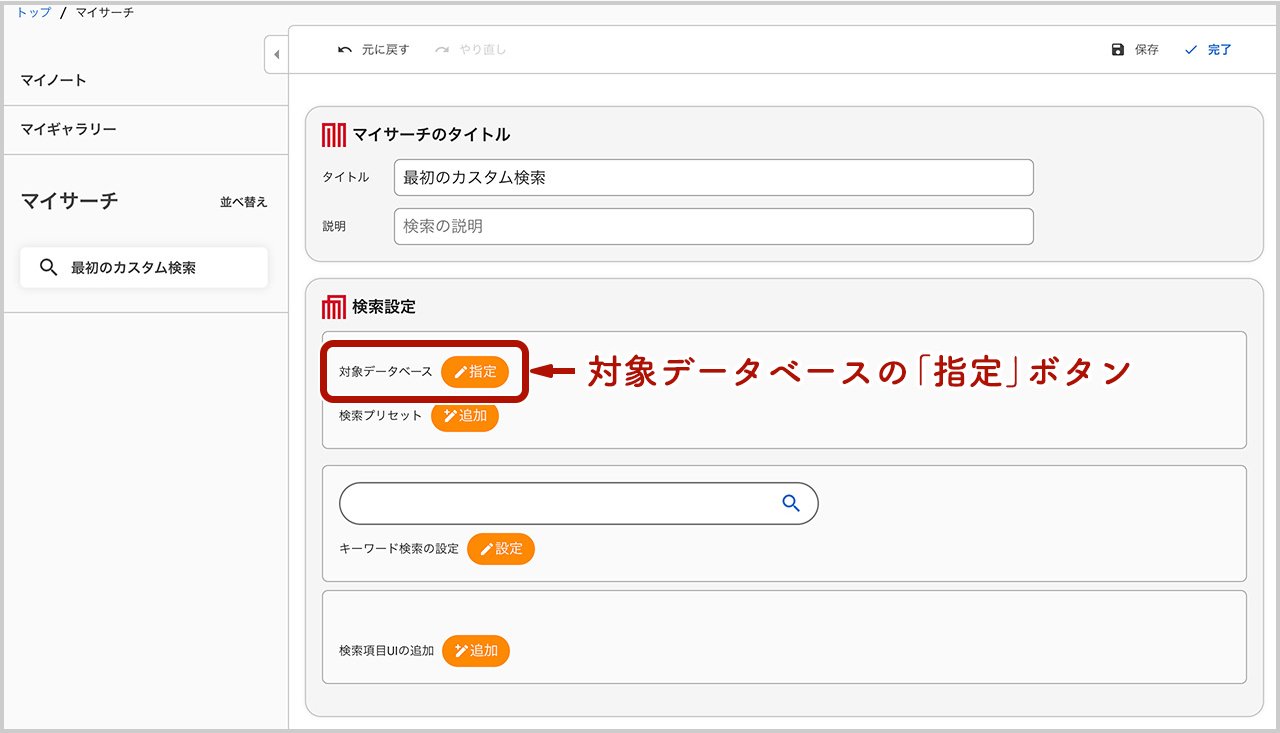Click the 並べ替え sort link
1280x733 pixels.
[x=244, y=202]
